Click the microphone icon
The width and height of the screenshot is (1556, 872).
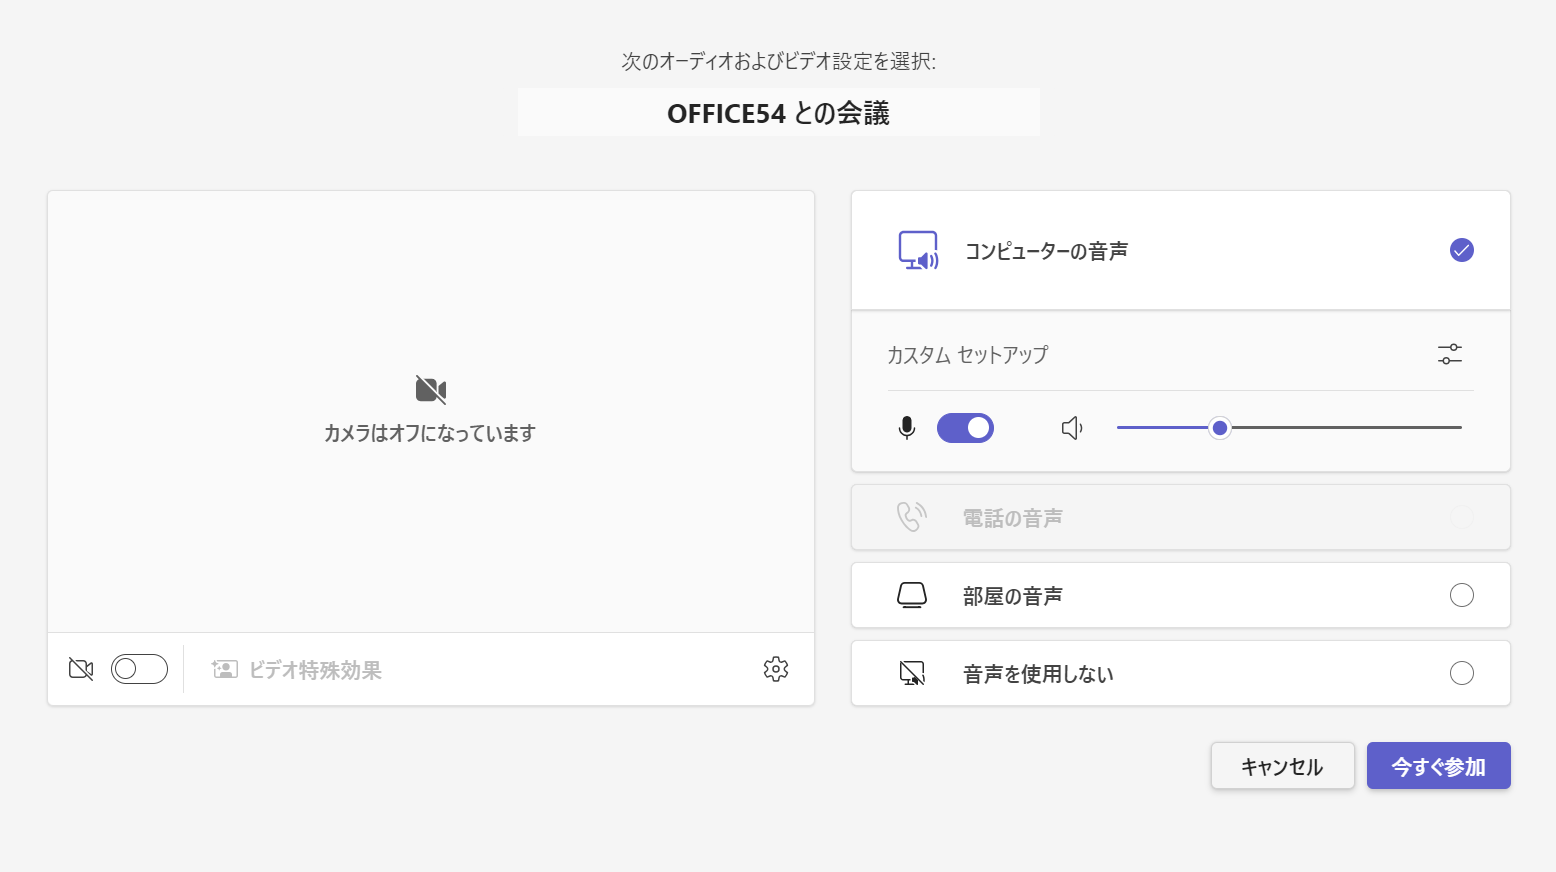pos(907,428)
